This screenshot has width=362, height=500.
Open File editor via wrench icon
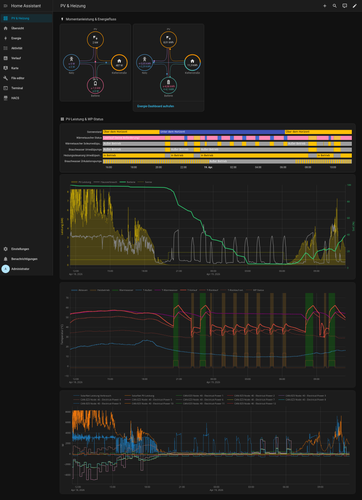[x=26, y=78]
